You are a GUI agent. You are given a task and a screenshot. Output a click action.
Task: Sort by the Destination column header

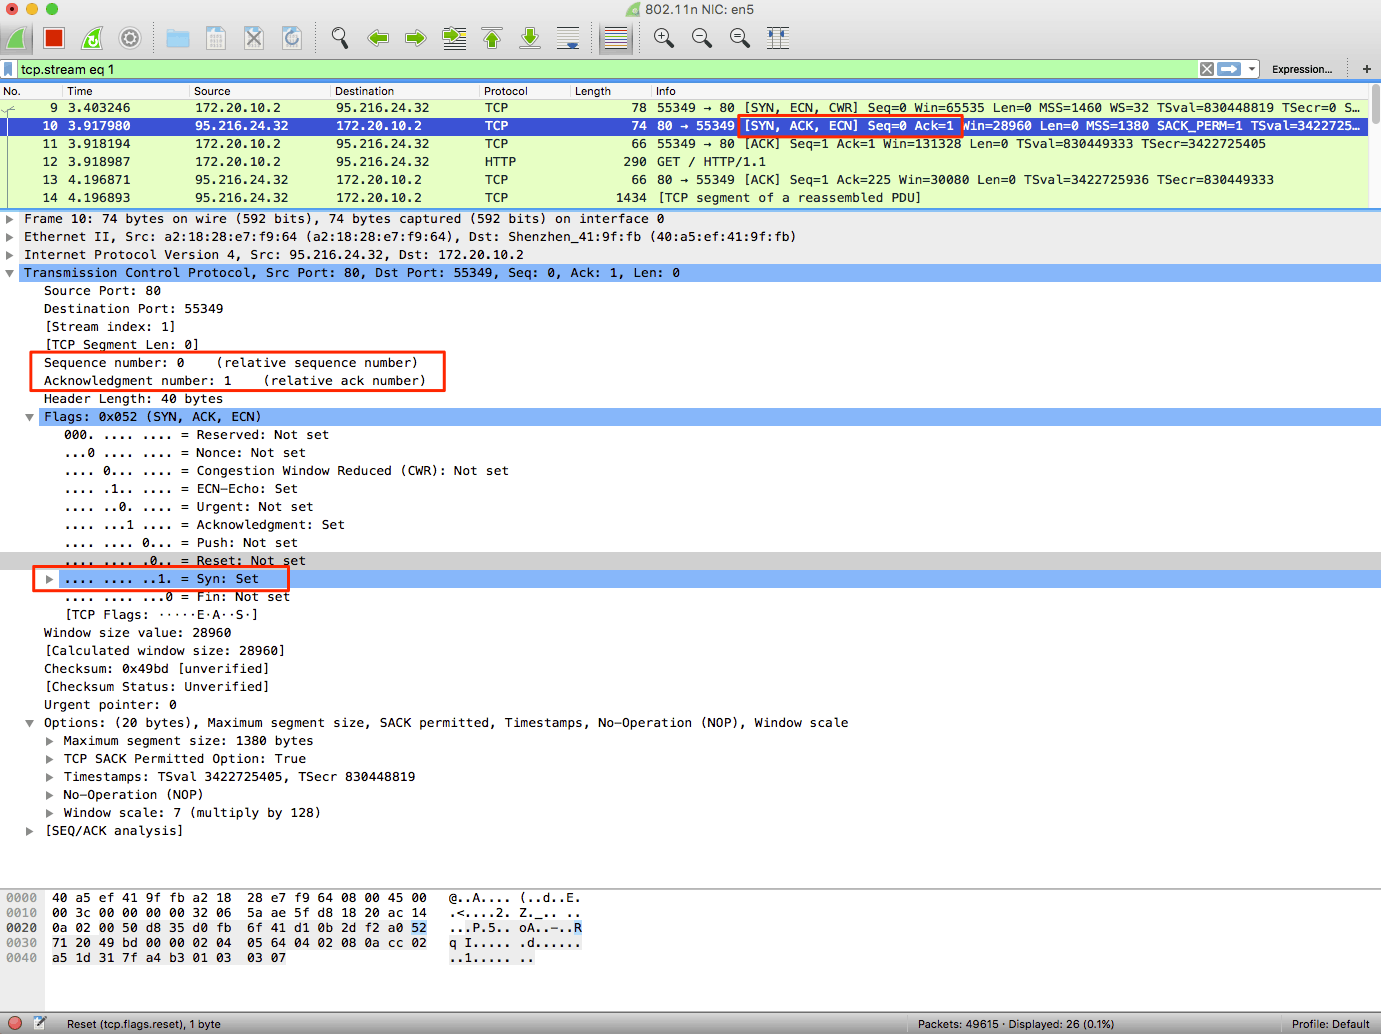point(405,91)
